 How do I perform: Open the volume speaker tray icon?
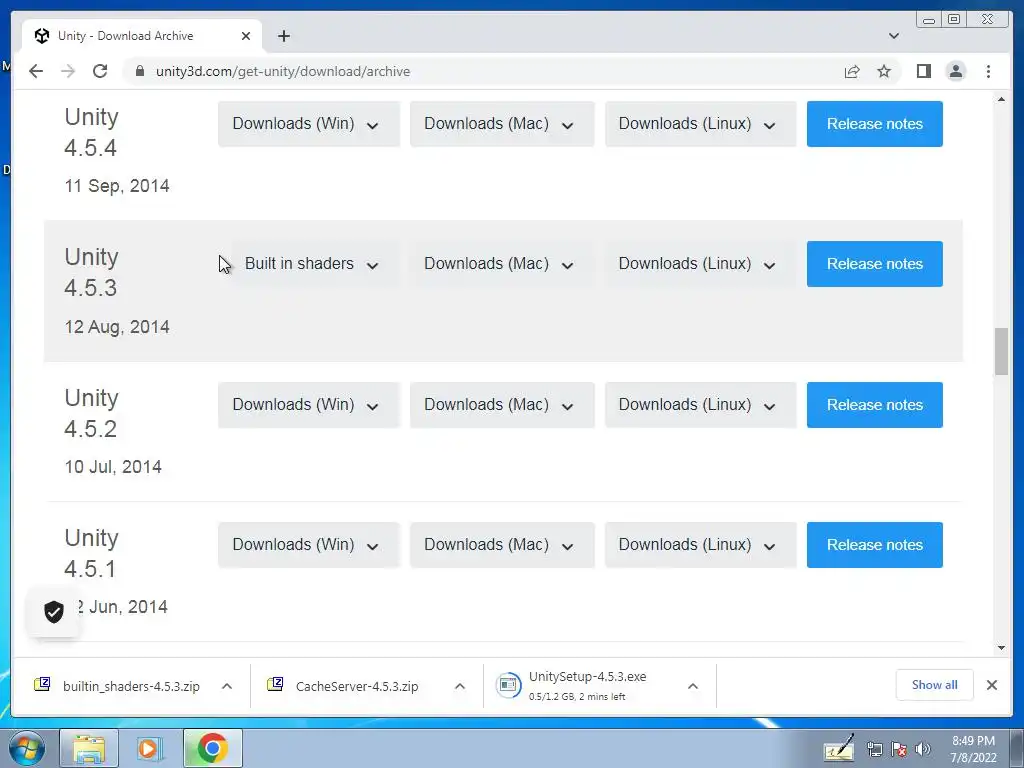pyautogui.click(x=922, y=749)
